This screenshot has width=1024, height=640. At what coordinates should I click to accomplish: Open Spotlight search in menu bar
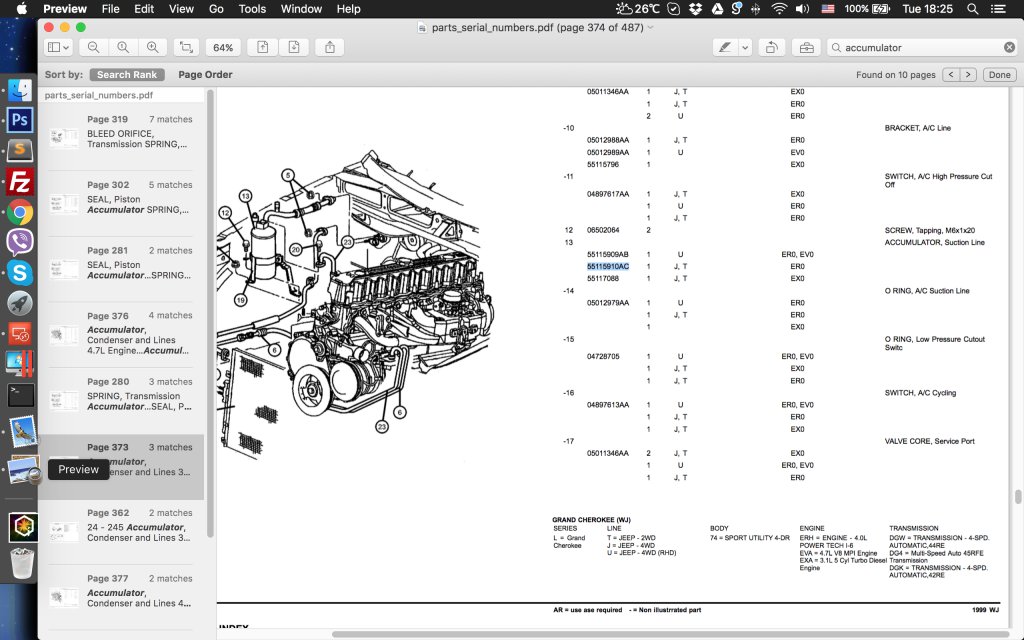pos(972,8)
